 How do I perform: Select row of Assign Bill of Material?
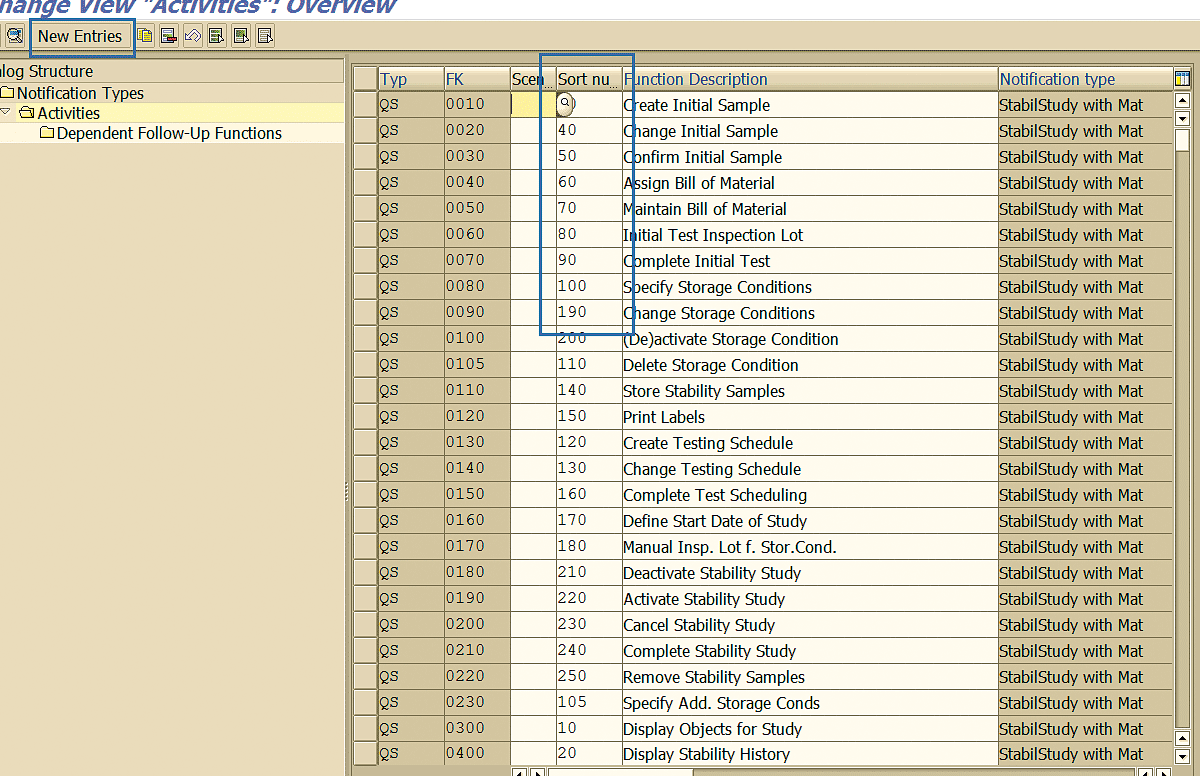(x=365, y=183)
